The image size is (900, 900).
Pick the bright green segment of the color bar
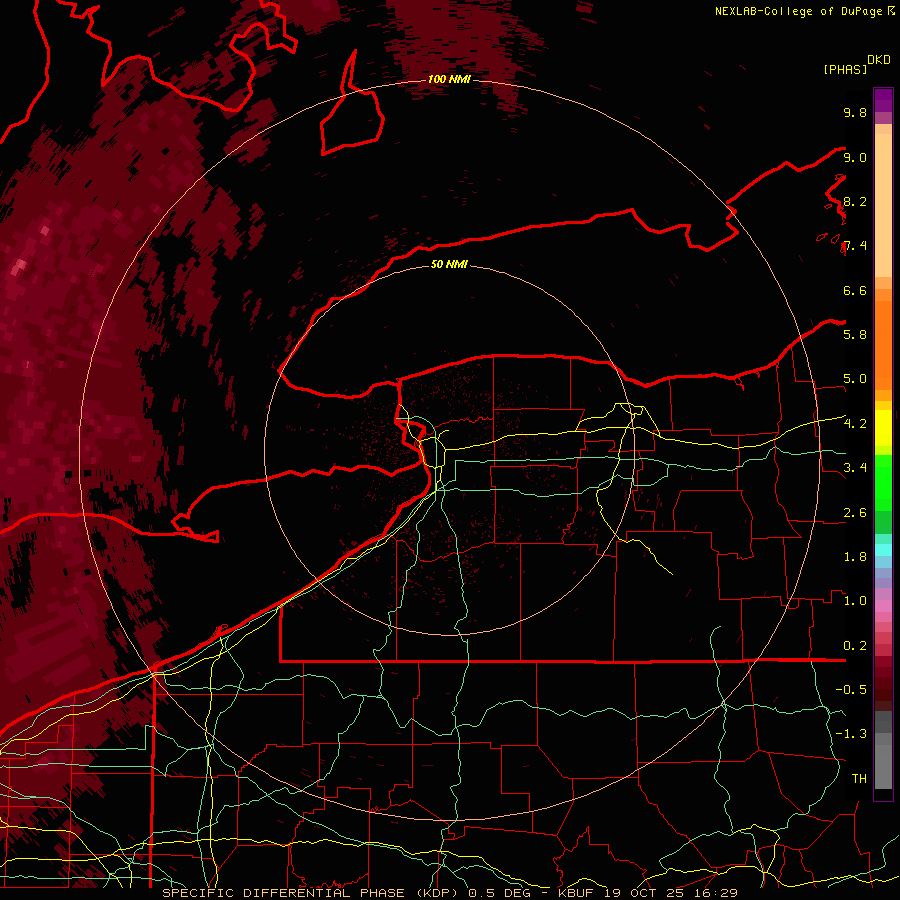click(883, 482)
